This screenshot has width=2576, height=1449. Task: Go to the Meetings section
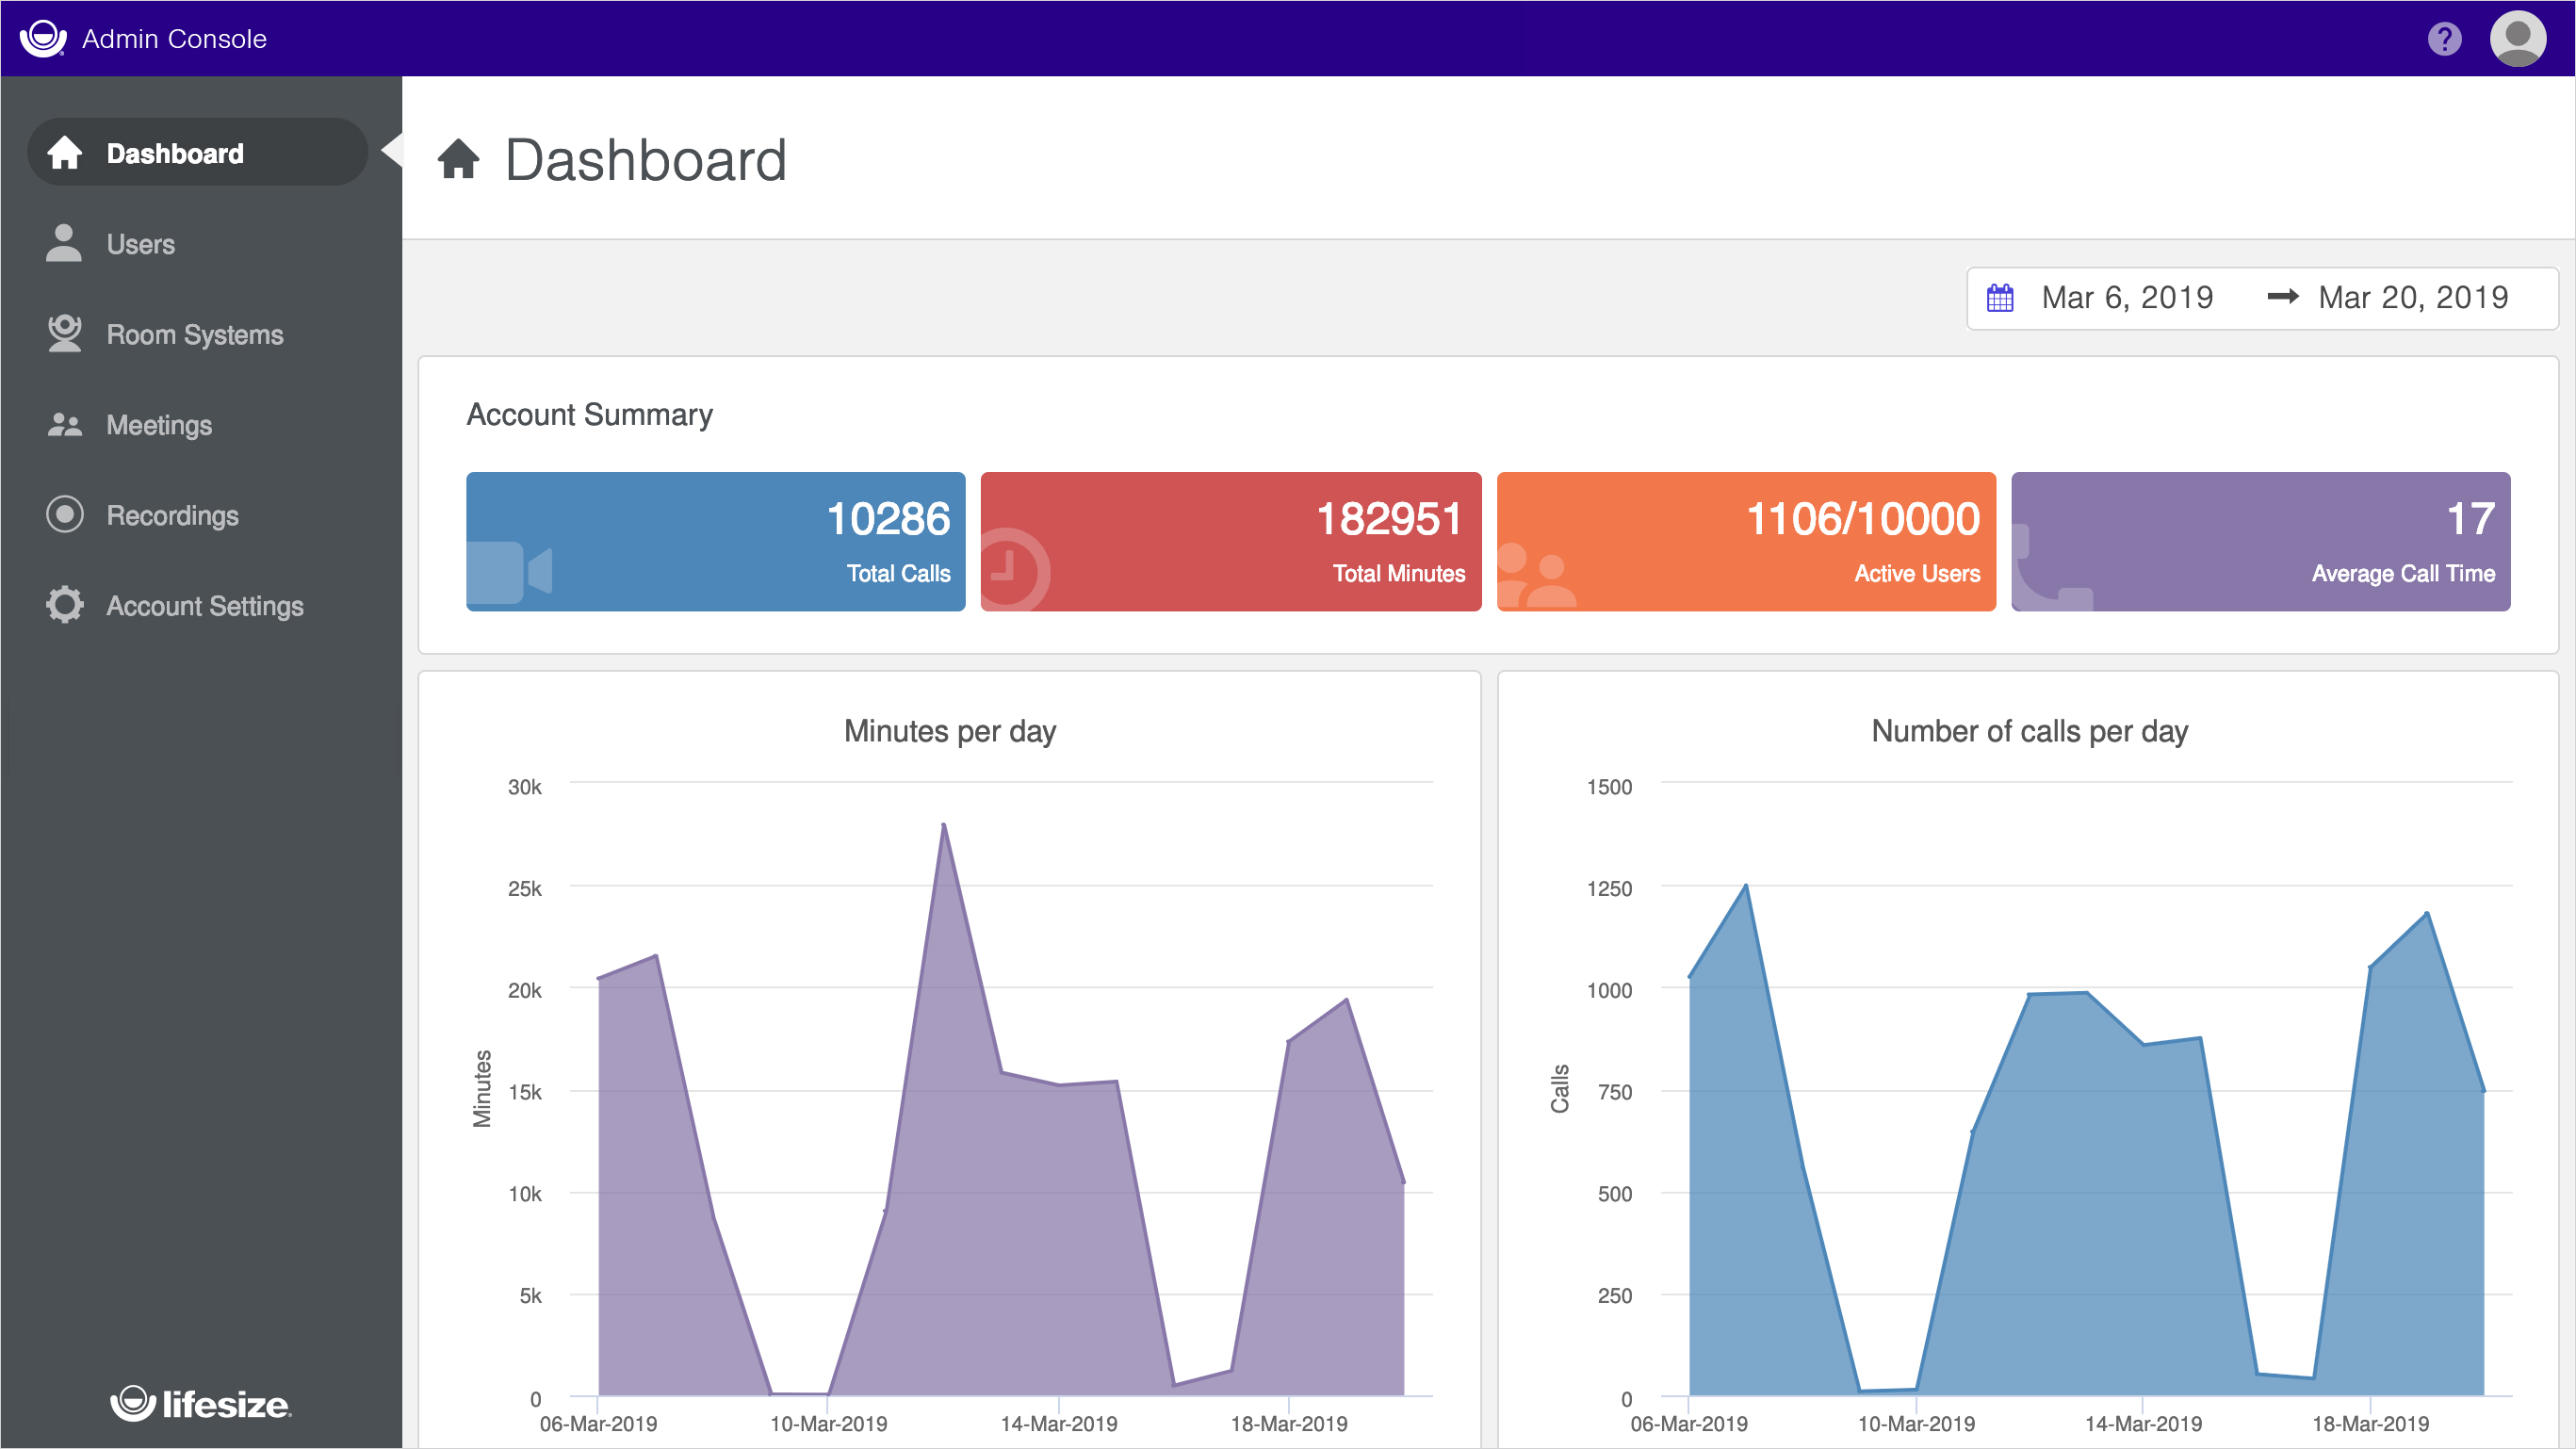[x=159, y=425]
